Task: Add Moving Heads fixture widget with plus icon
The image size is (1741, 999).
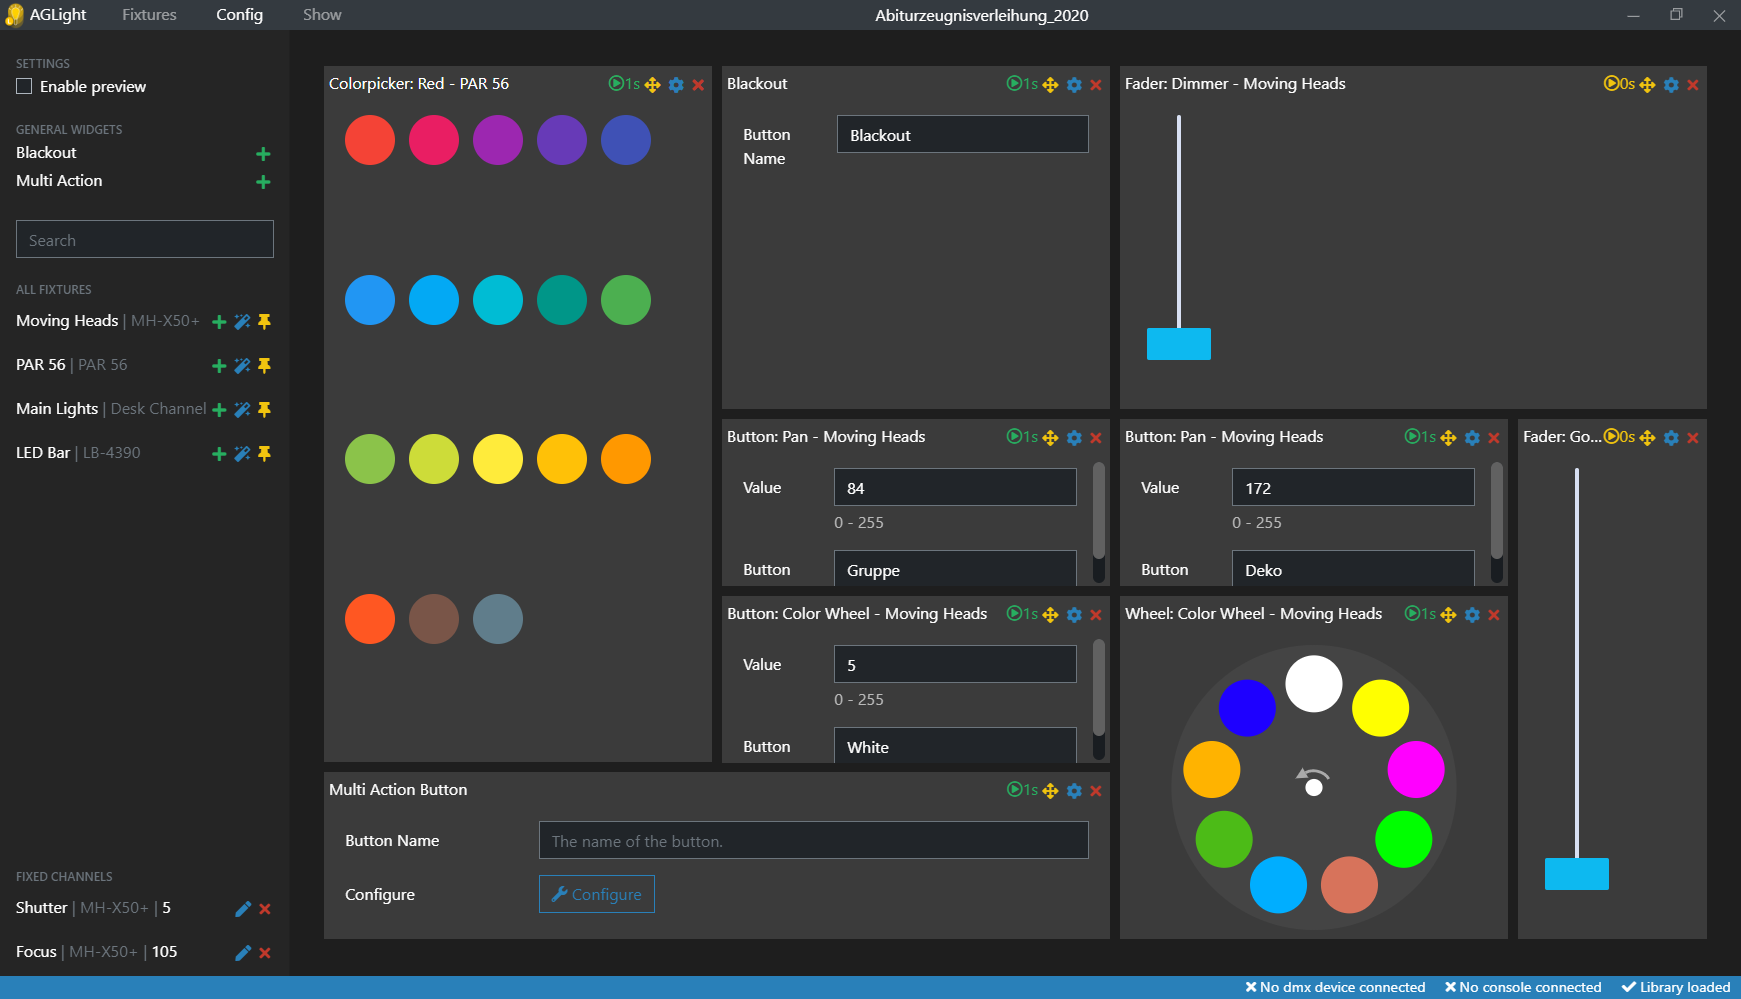Action: (x=219, y=322)
